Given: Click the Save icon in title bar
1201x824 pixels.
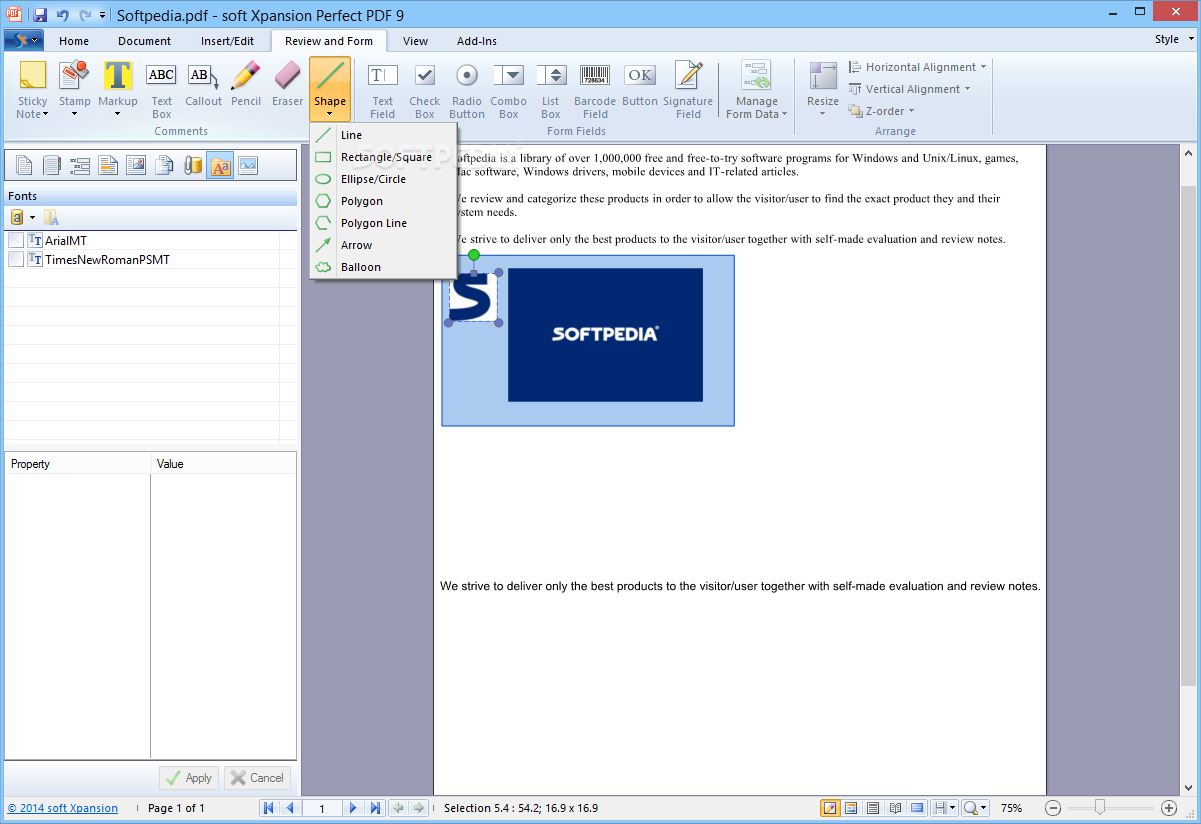Looking at the screenshot, I should click(39, 14).
